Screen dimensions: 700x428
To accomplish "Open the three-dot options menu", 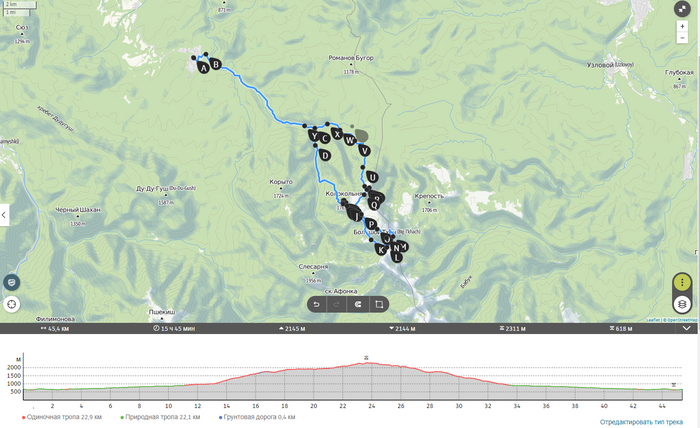I will [x=682, y=283].
